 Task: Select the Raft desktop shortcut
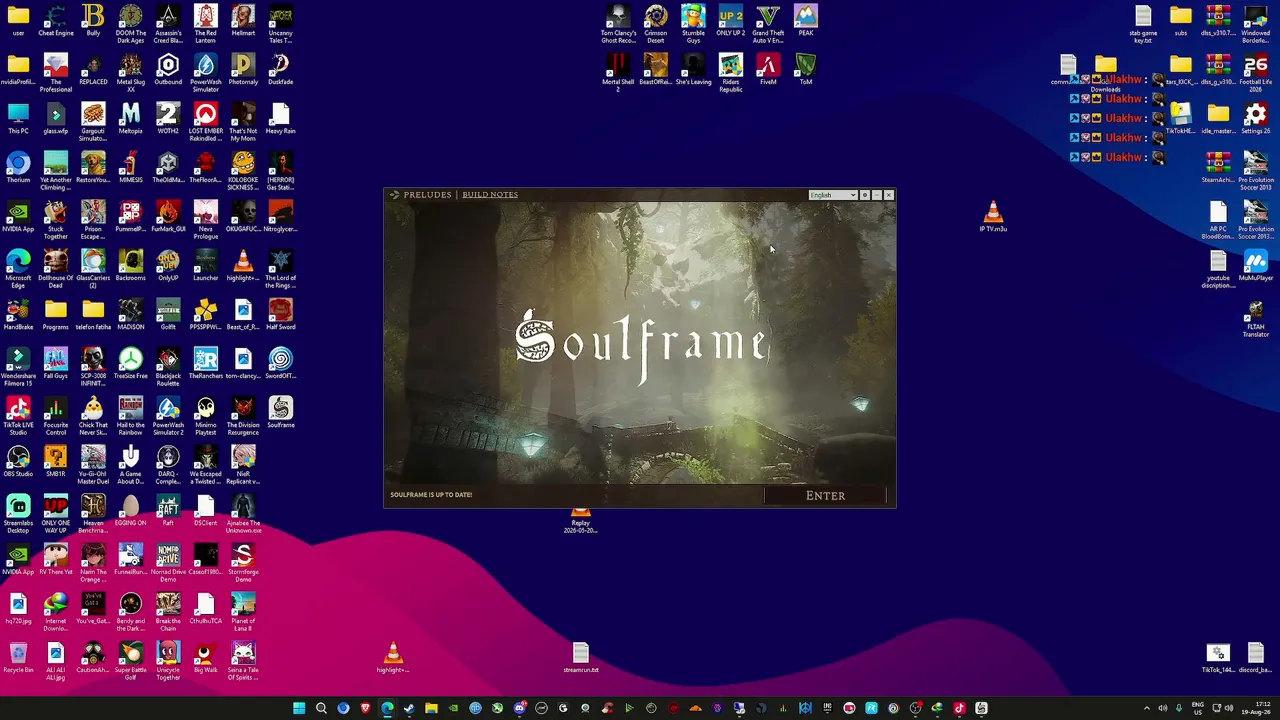pos(168,511)
